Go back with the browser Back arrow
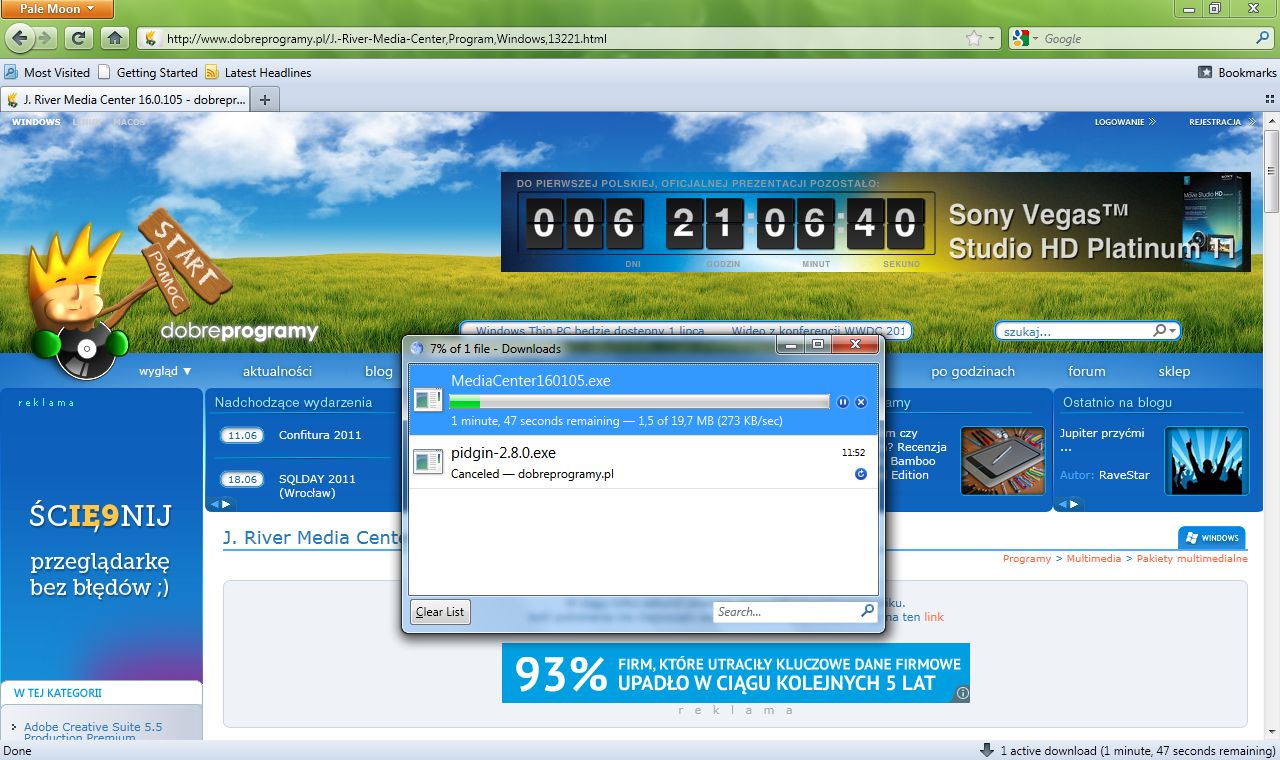 [x=19, y=38]
